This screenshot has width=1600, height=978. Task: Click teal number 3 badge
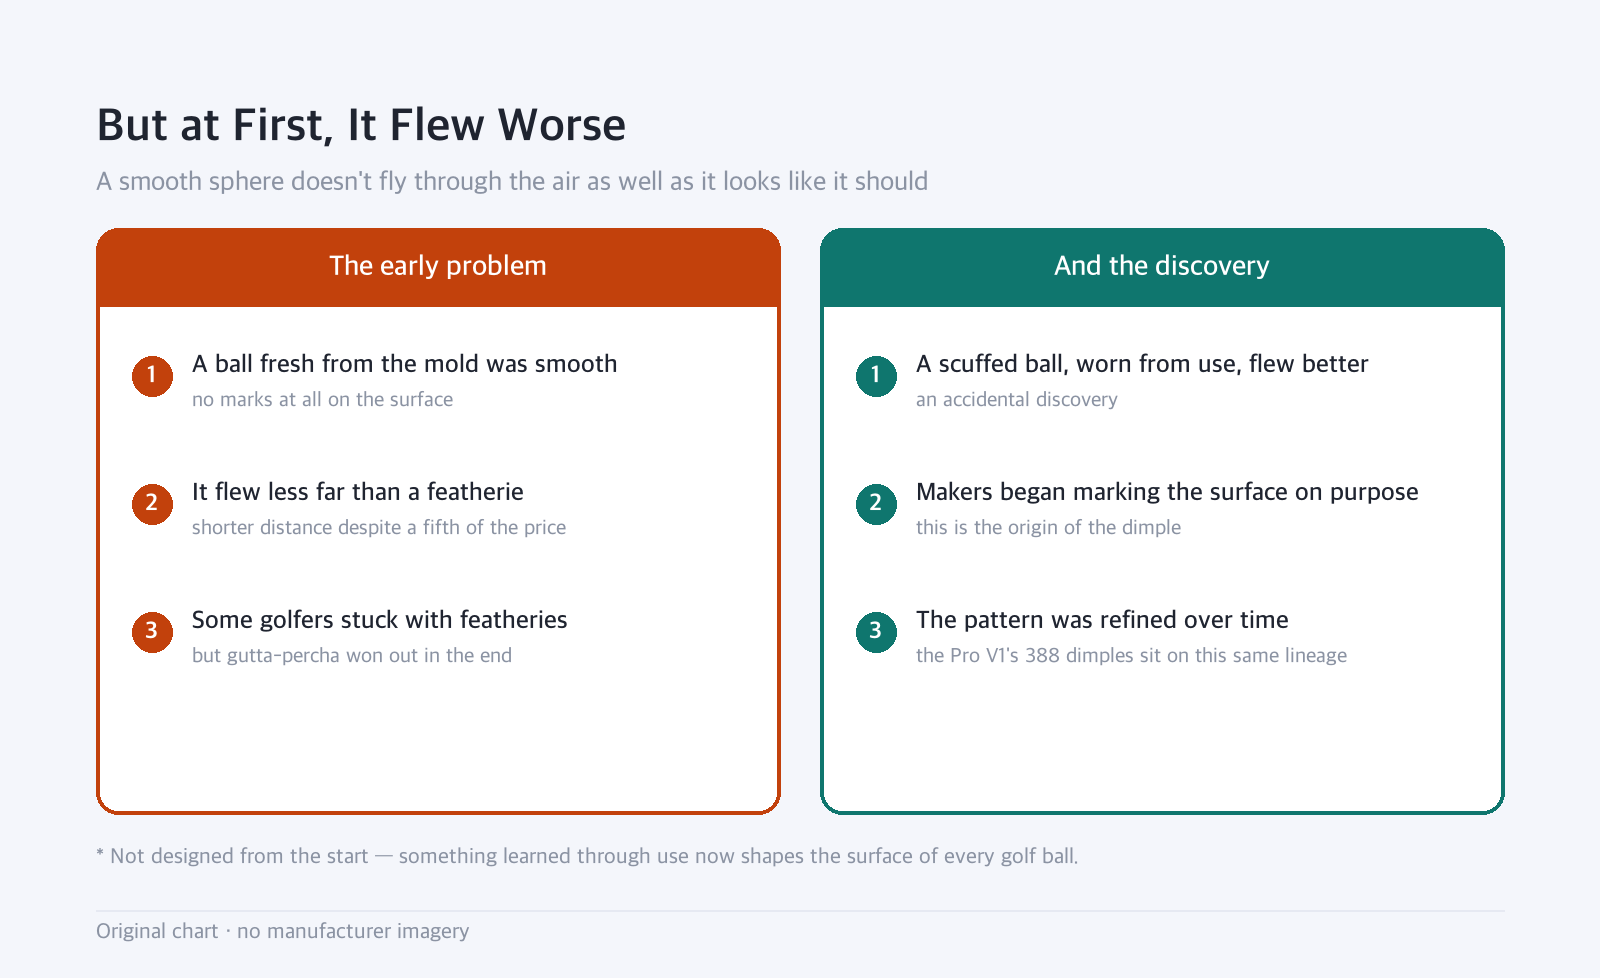(x=876, y=632)
